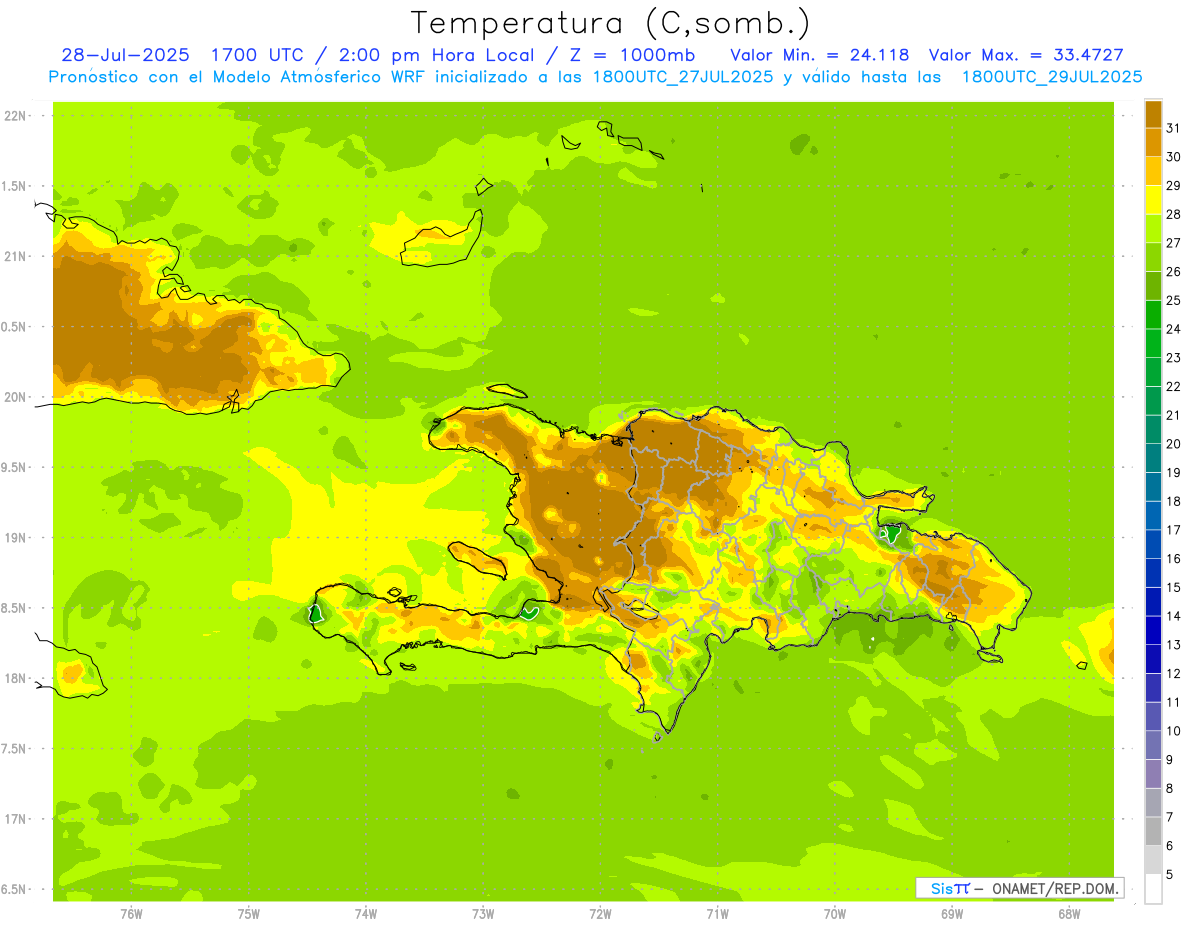Click the legend value 20
1200x927 pixels.
(1173, 443)
